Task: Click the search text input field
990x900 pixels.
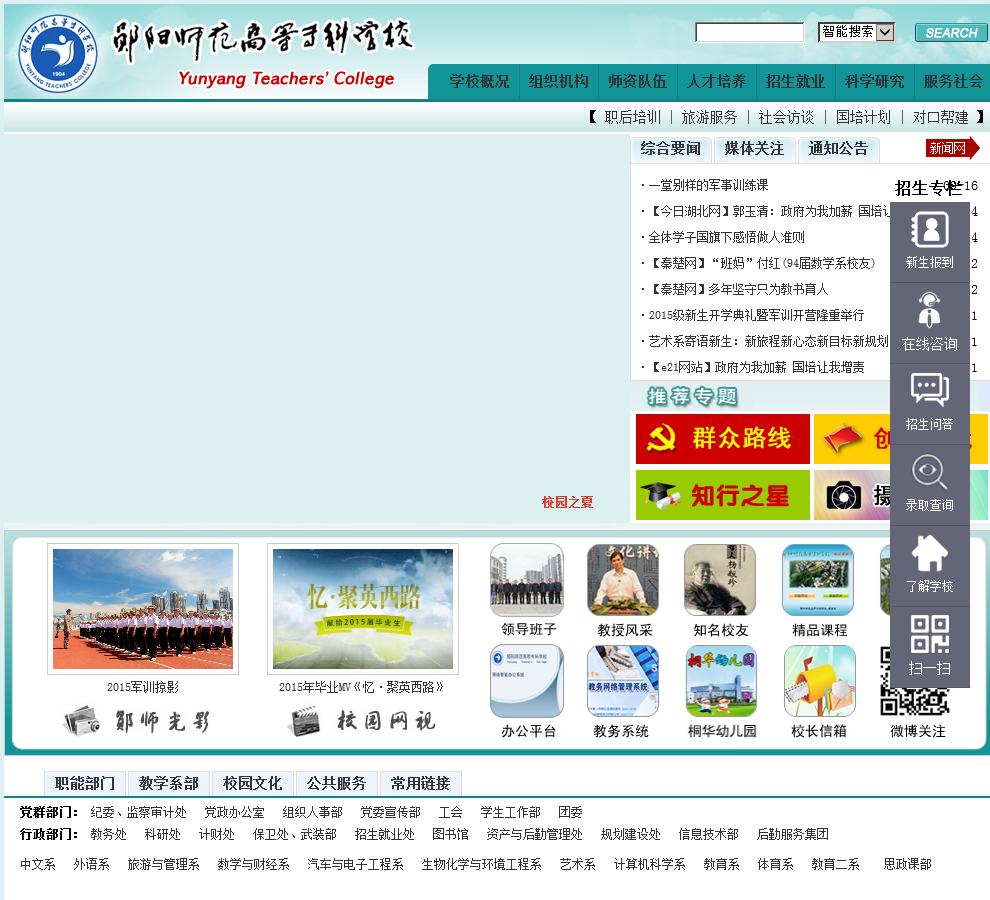Action: point(749,32)
